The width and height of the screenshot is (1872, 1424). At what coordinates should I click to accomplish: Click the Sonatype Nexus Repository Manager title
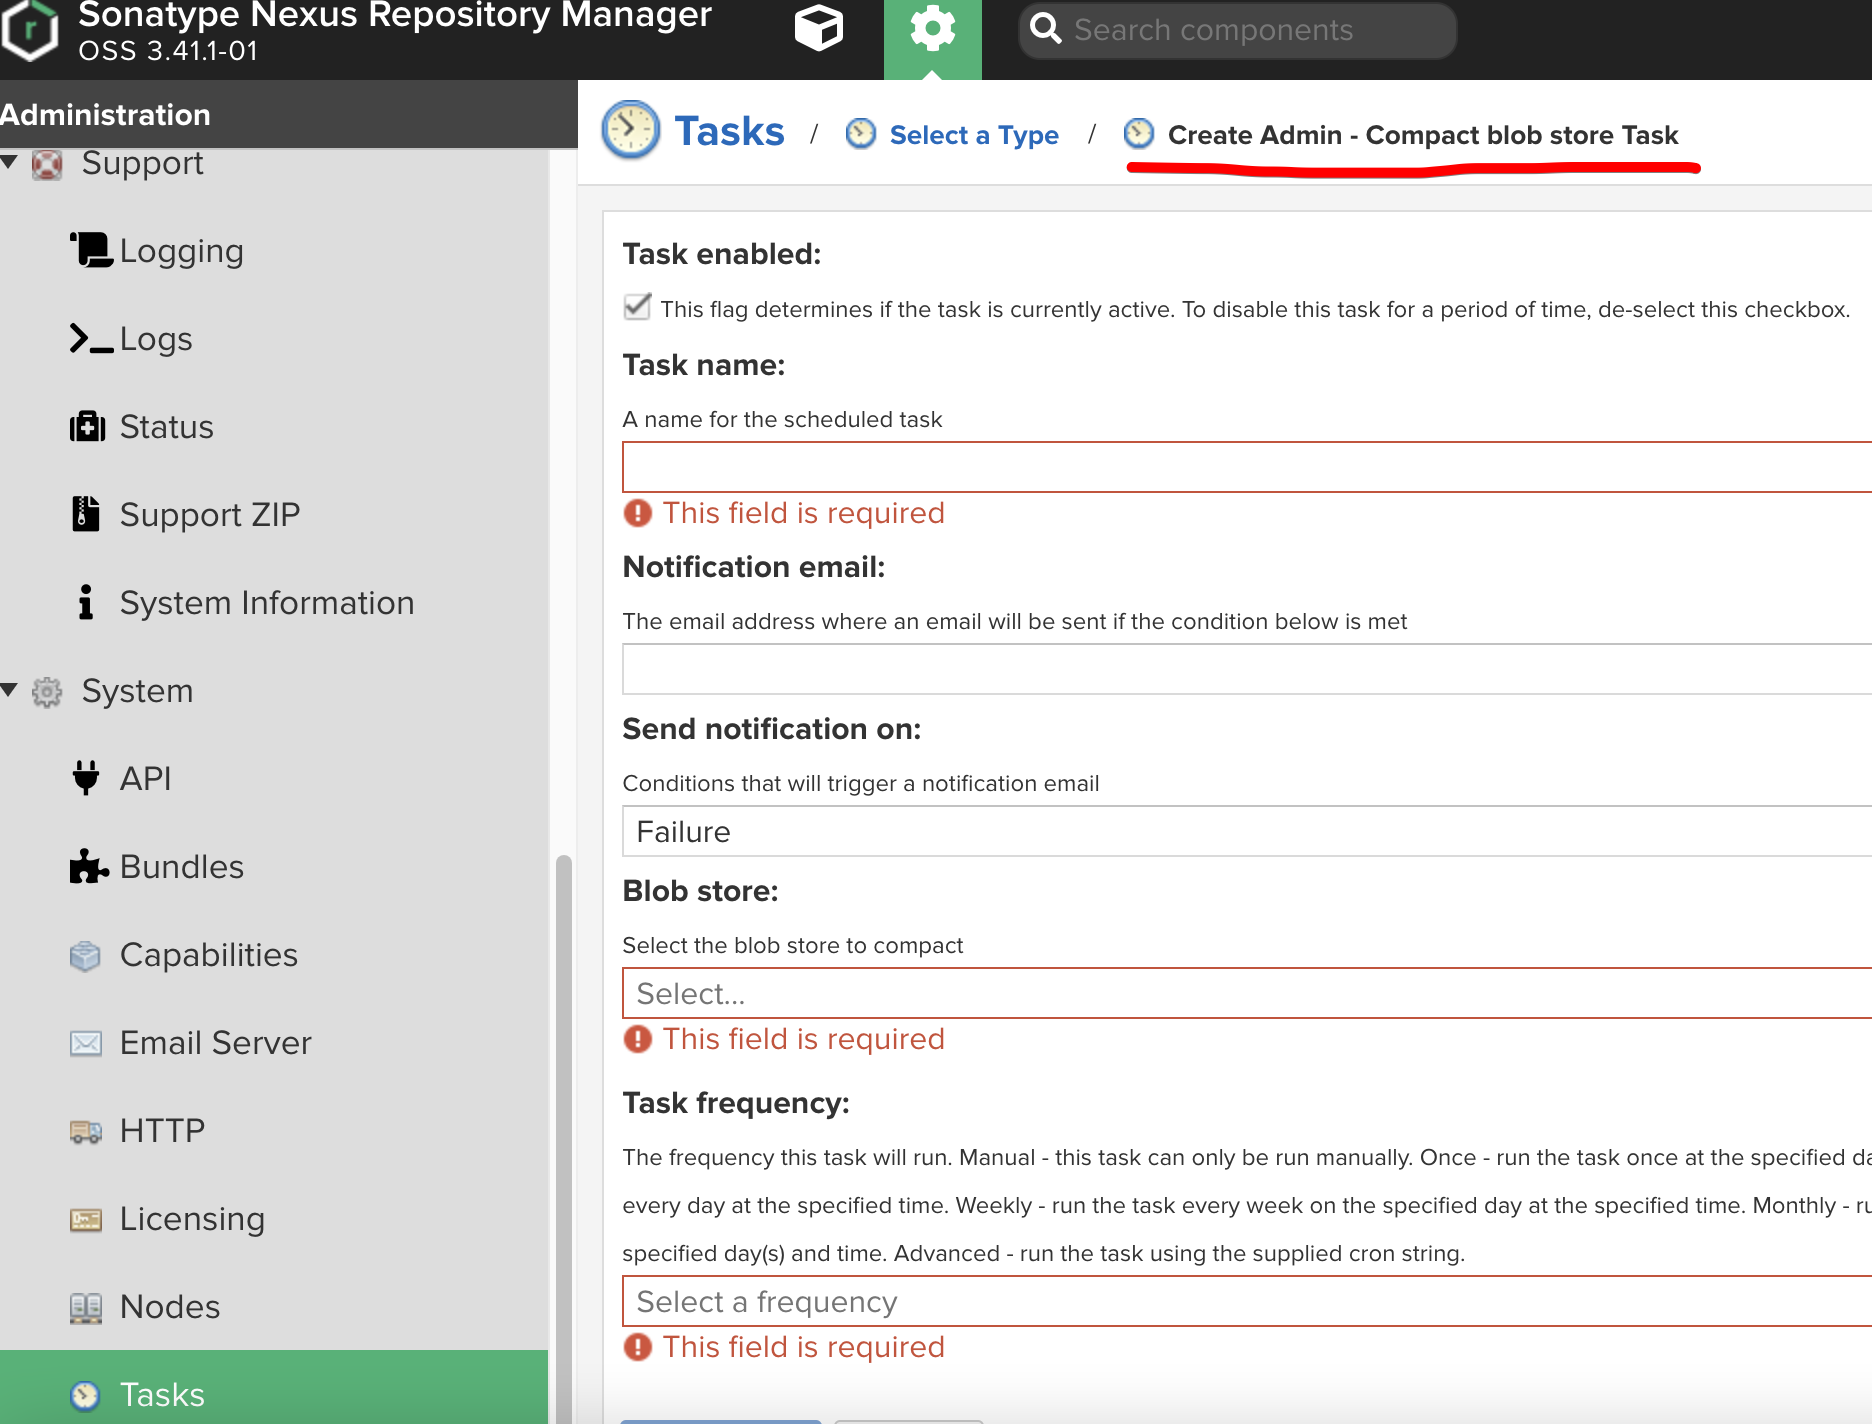tap(395, 15)
